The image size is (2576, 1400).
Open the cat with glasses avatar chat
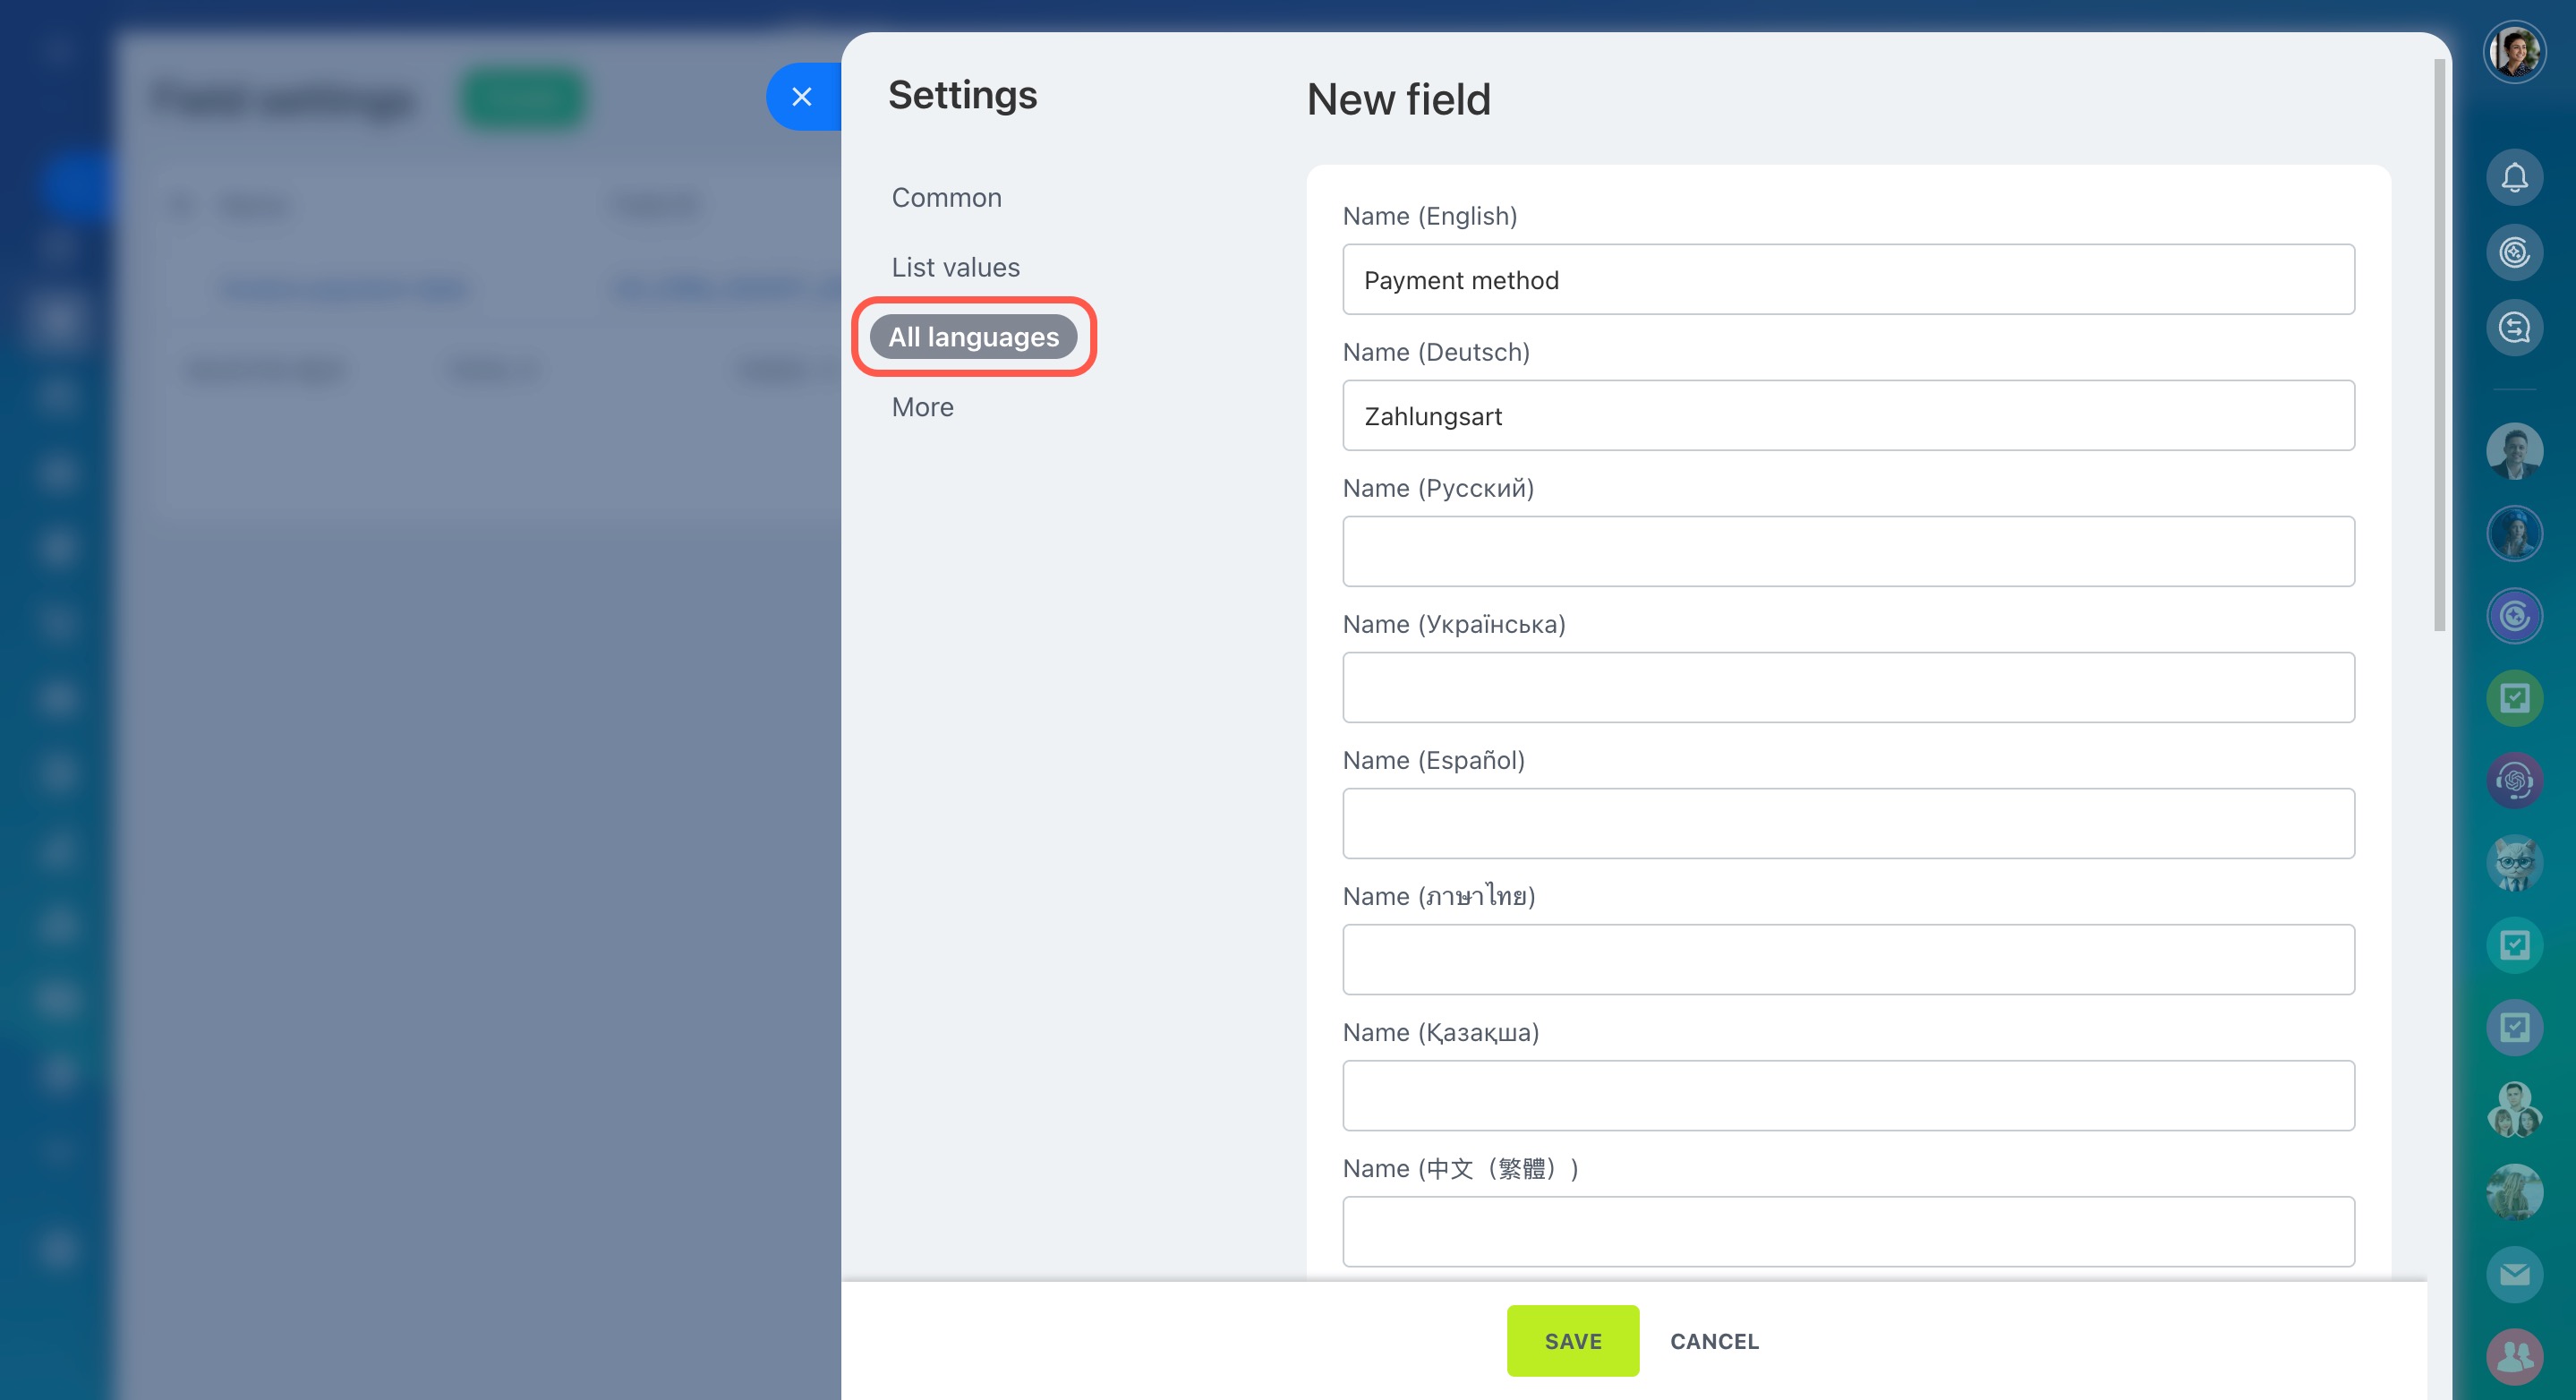(x=2513, y=862)
